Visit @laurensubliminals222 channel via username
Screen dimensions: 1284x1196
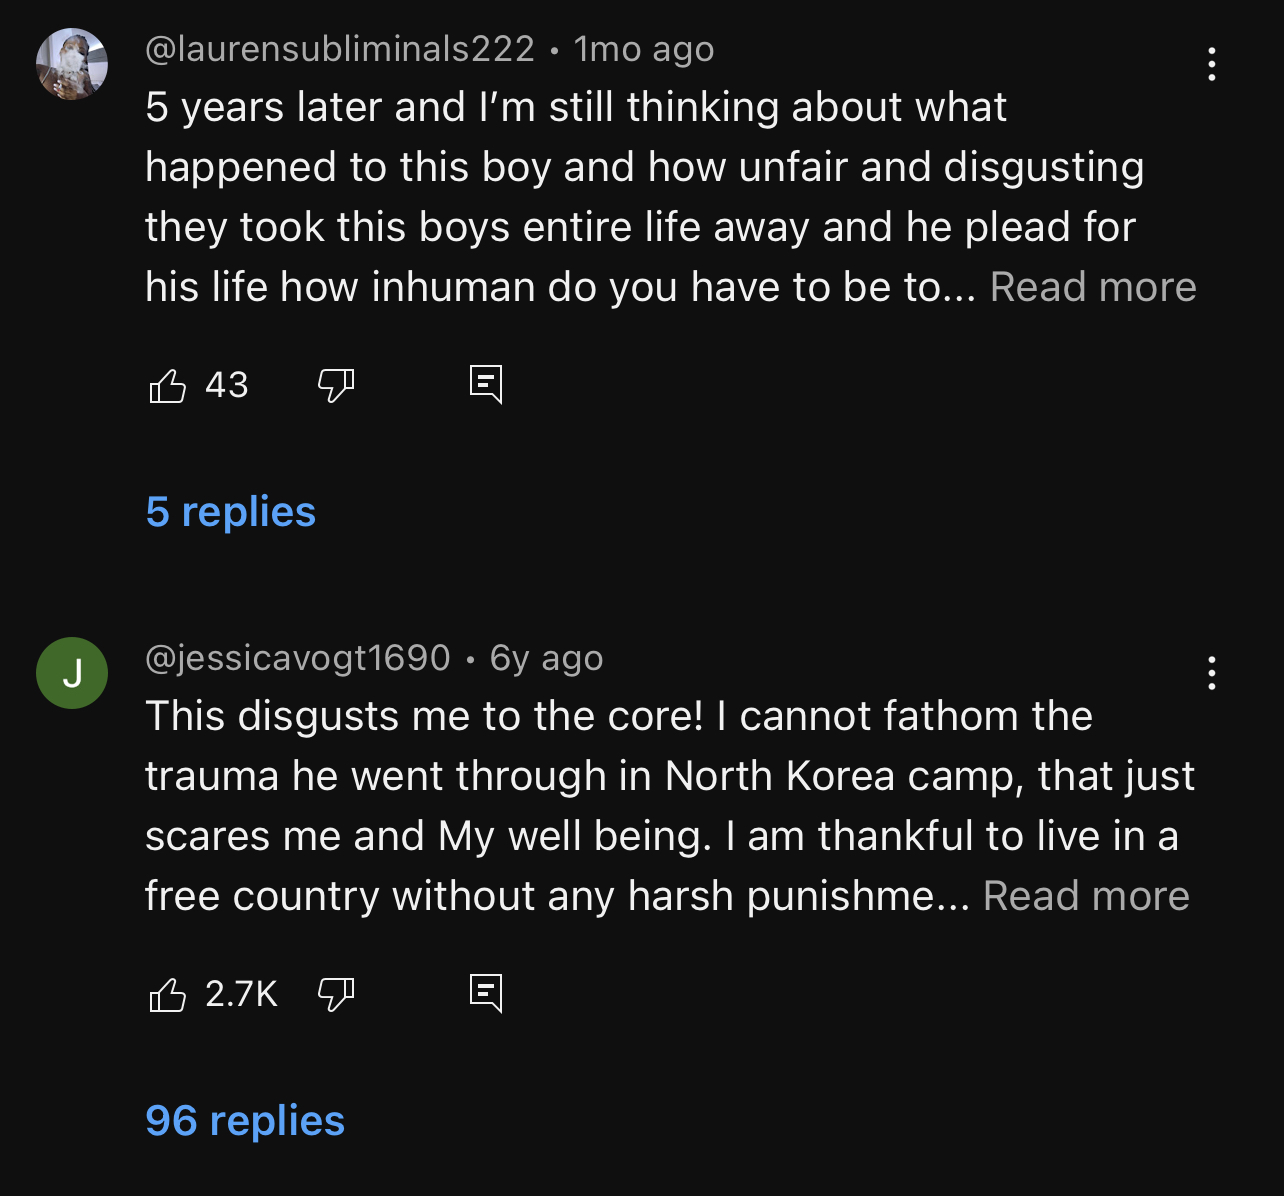pyautogui.click(x=340, y=49)
